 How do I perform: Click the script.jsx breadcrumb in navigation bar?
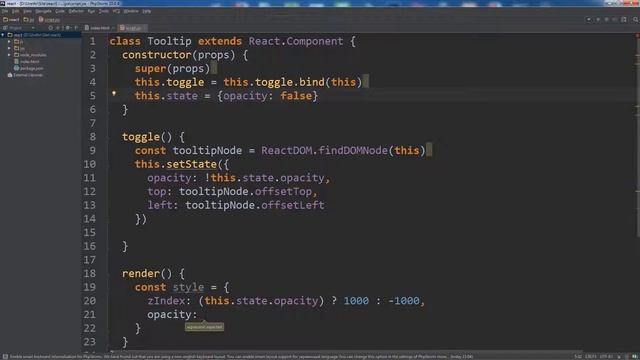coord(49,20)
